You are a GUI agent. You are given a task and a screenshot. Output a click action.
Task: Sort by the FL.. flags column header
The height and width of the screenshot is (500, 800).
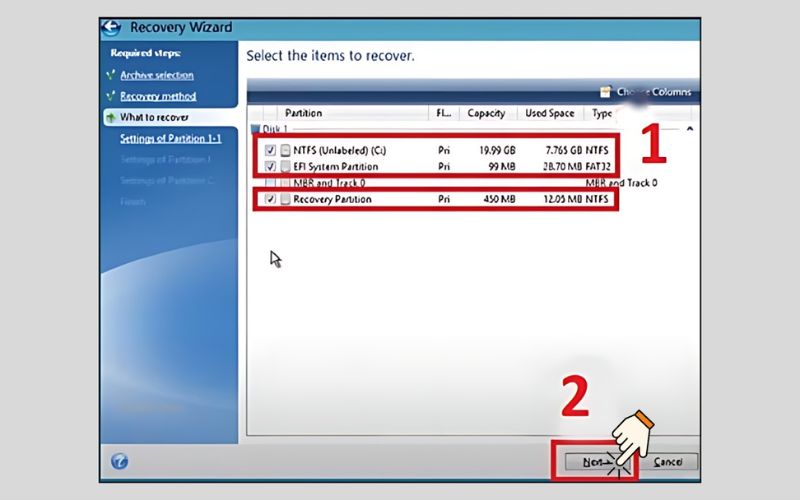pyautogui.click(x=443, y=113)
